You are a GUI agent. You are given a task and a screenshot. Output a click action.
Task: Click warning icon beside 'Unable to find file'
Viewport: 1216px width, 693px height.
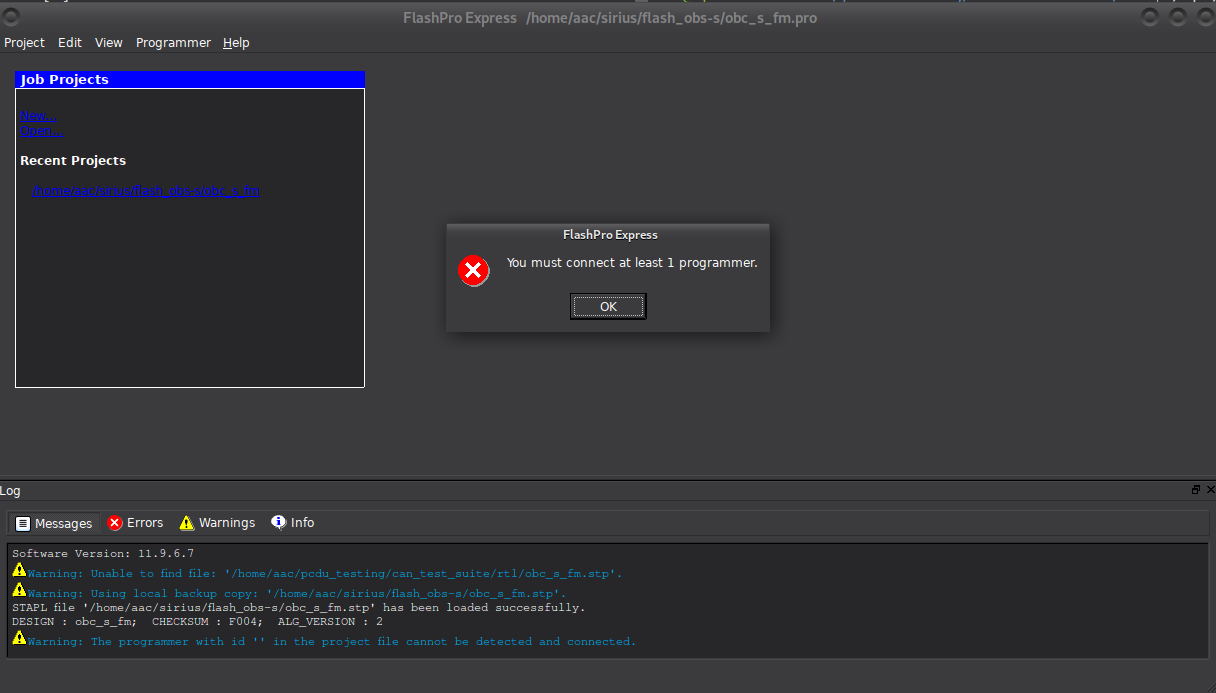click(x=19, y=570)
